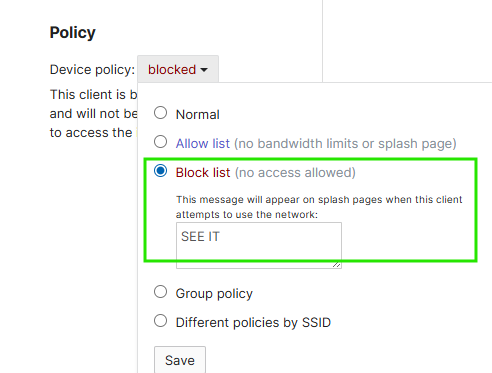Click the Allow list label text
Image resolution: width=492 pixels, height=373 pixels.
(x=203, y=144)
